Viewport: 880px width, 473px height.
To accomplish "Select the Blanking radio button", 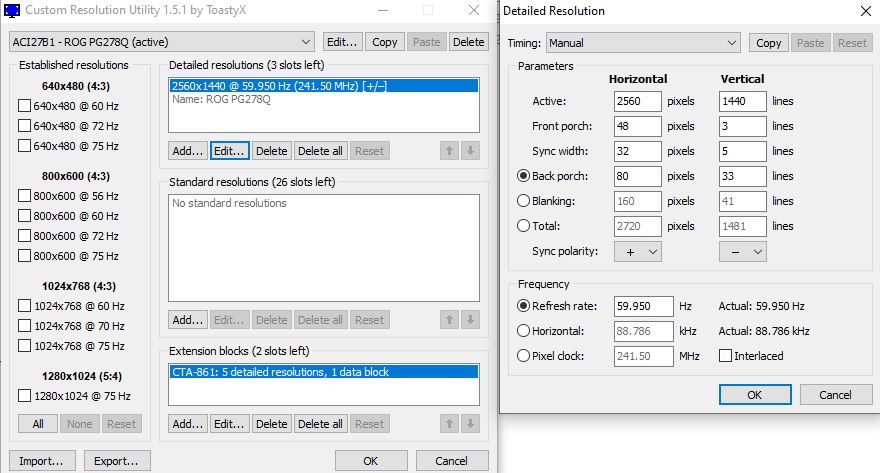I will click(x=523, y=201).
